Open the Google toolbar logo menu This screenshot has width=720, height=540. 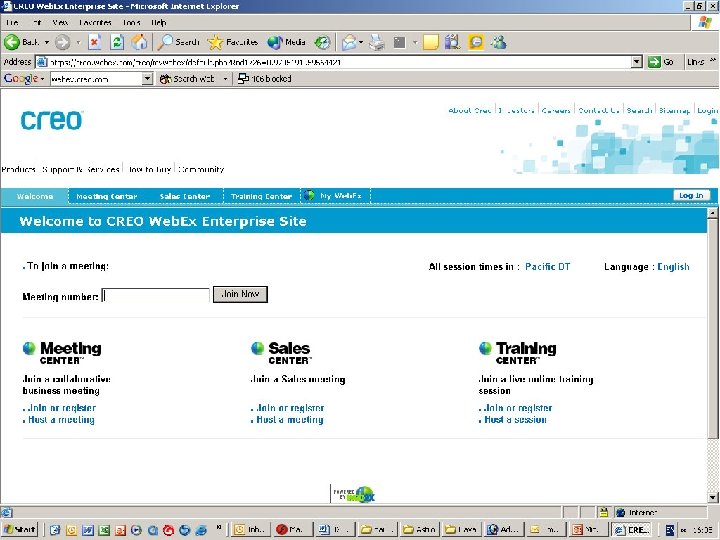[x=24, y=79]
